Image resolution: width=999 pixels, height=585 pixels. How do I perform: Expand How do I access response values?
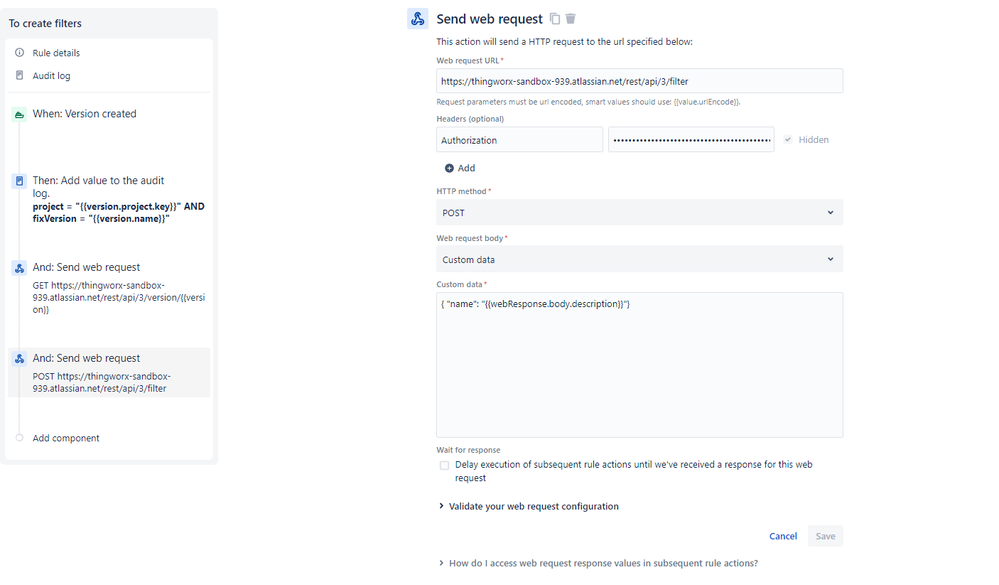click(598, 563)
